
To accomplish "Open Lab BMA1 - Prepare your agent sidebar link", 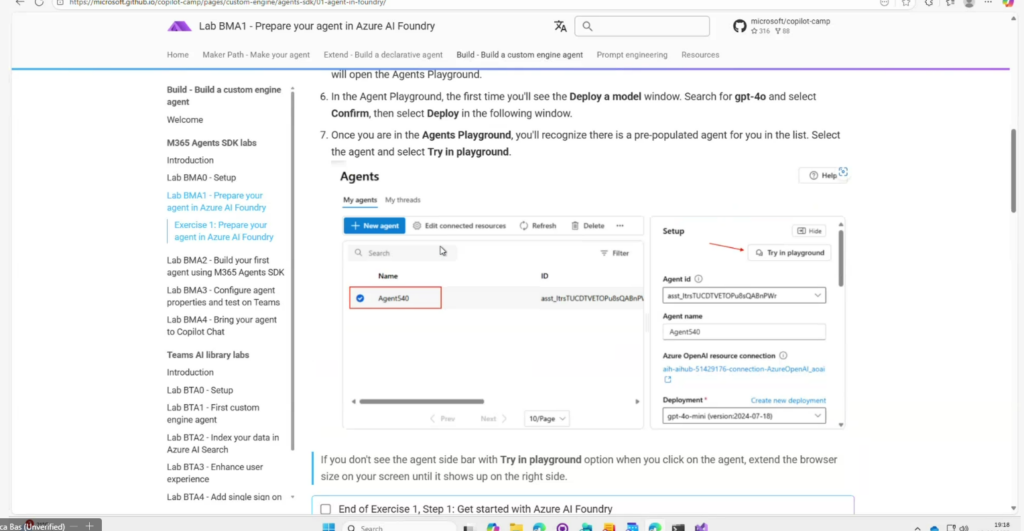I will pyautogui.click(x=216, y=201).
